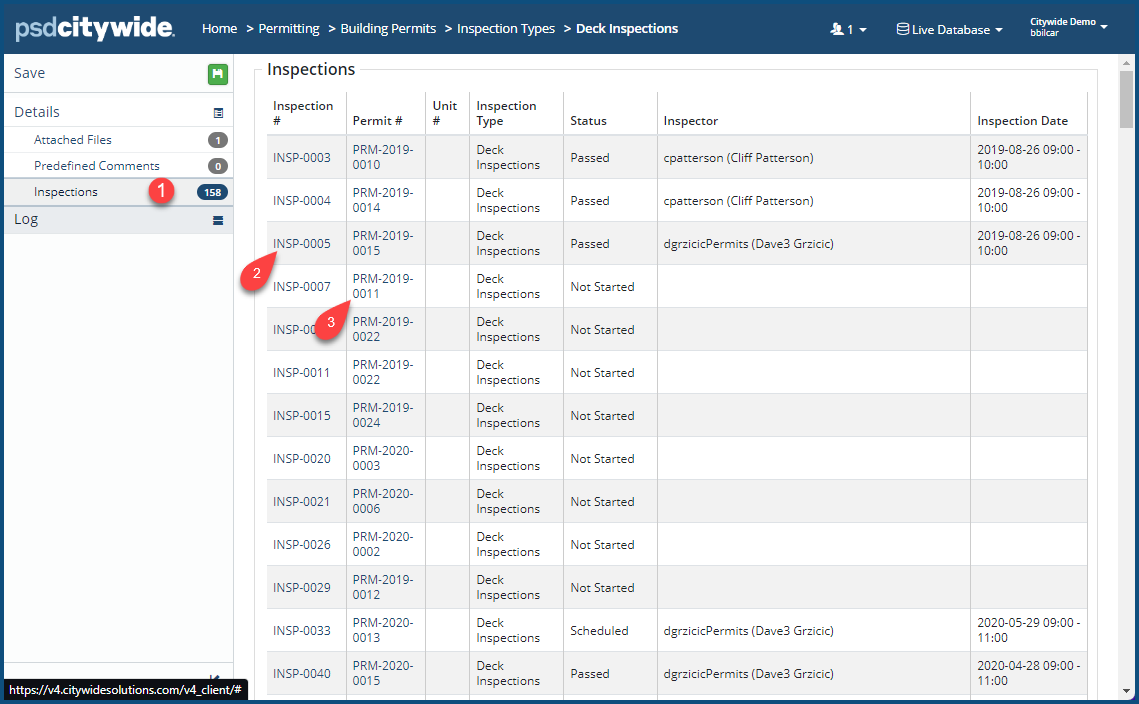Viewport: 1139px width, 704px height.
Task: Click the vertical scrollbar thumb
Action: click(x=1127, y=99)
